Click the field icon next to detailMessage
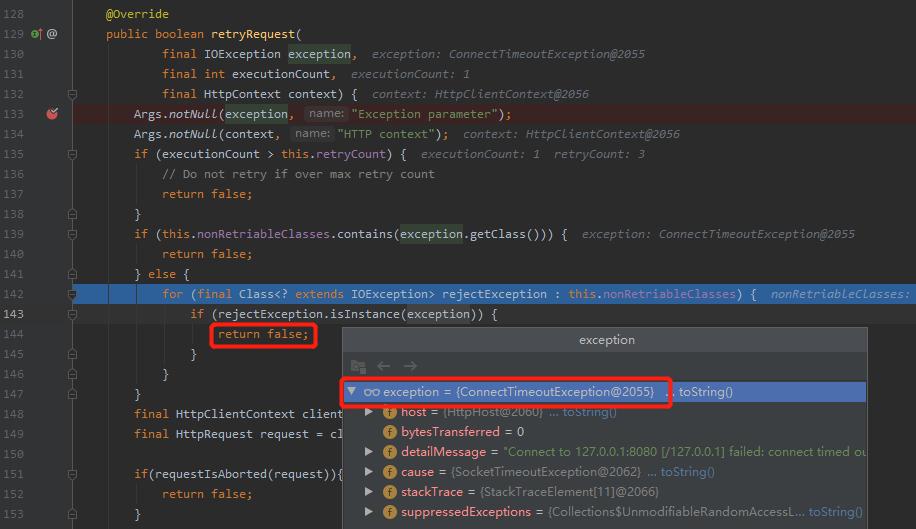The width and height of the screenshot is (916, 529). [x=390, y=452]
